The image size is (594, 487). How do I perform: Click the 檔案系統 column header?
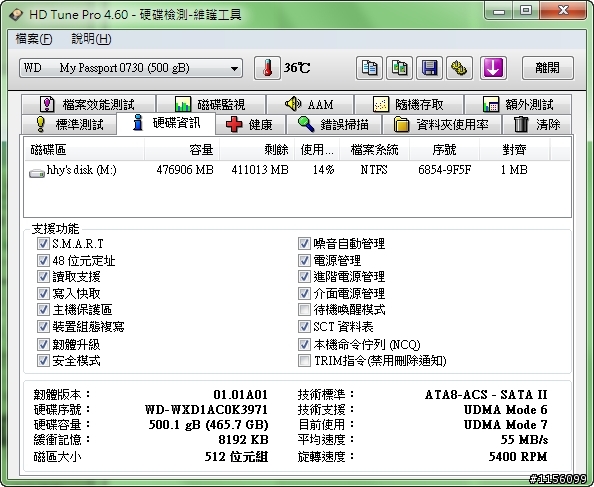point(374,150)
